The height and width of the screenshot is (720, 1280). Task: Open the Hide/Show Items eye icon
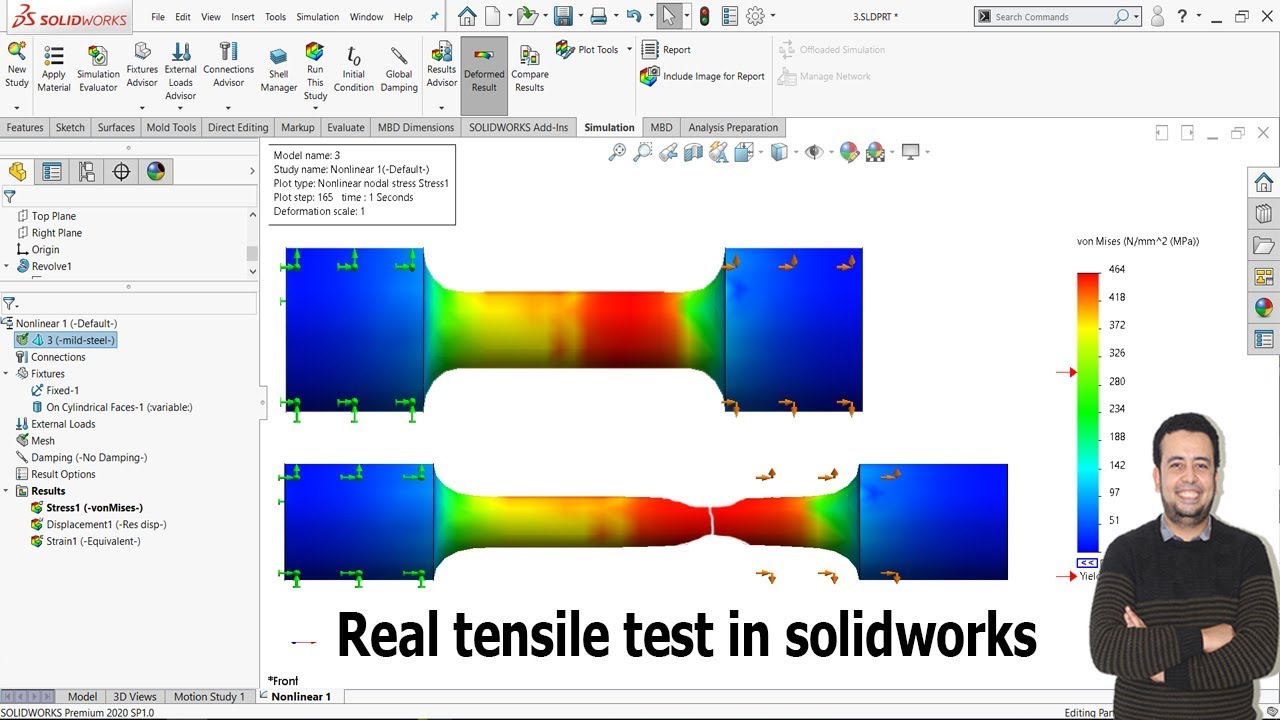pos(814,152)
